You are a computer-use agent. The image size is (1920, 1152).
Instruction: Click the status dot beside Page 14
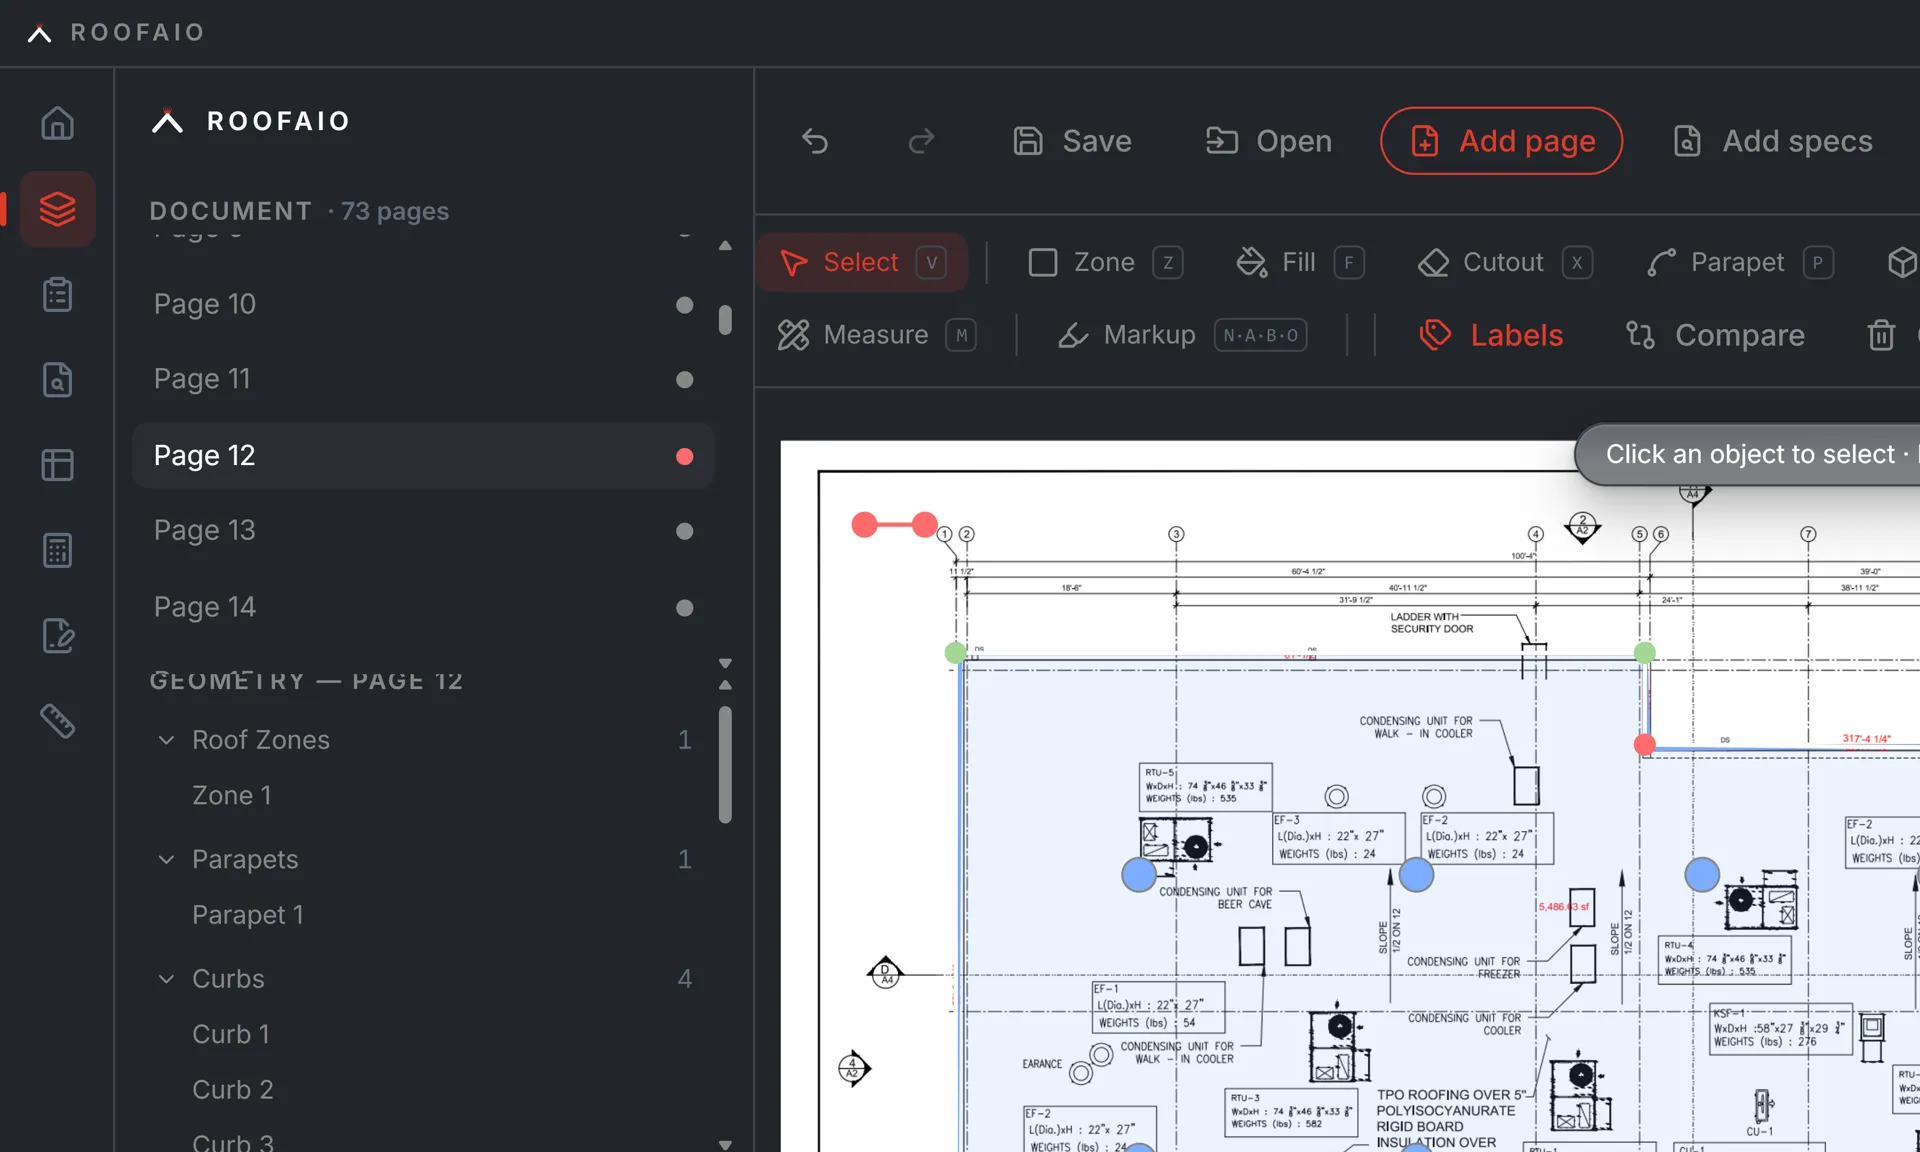point(684,608)
